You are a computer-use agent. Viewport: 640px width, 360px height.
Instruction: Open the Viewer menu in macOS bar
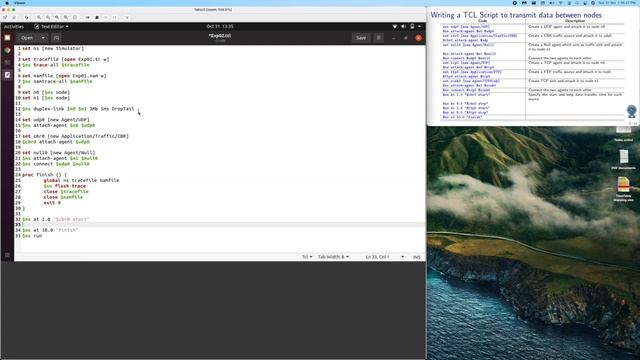click(20, 3)
